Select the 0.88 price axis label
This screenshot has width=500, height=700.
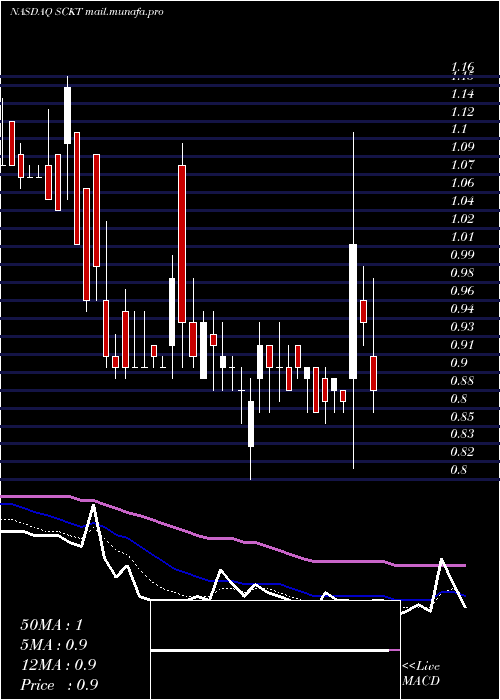click(463, 381)
